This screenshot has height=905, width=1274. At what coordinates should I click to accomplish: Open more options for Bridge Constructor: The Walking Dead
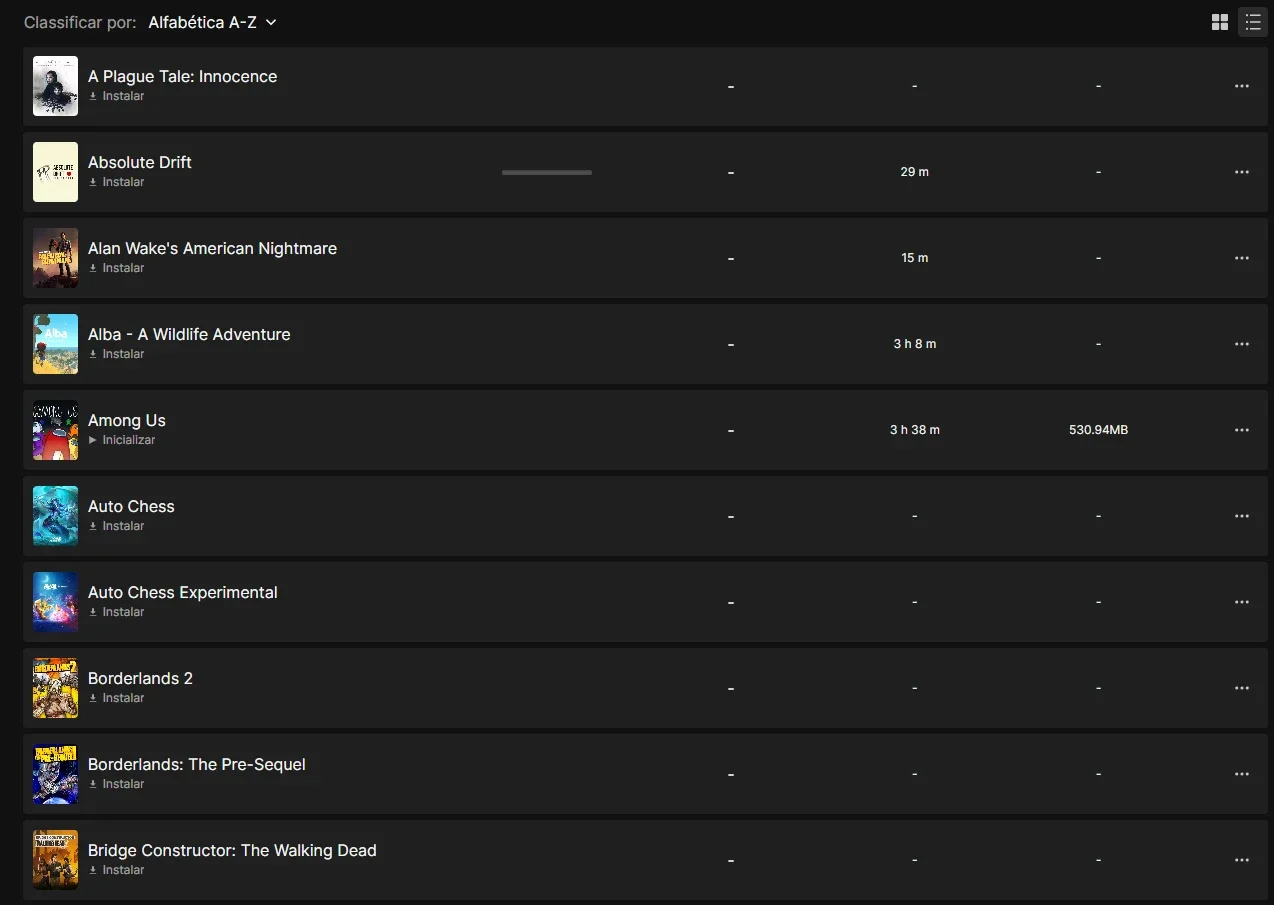1242,860
